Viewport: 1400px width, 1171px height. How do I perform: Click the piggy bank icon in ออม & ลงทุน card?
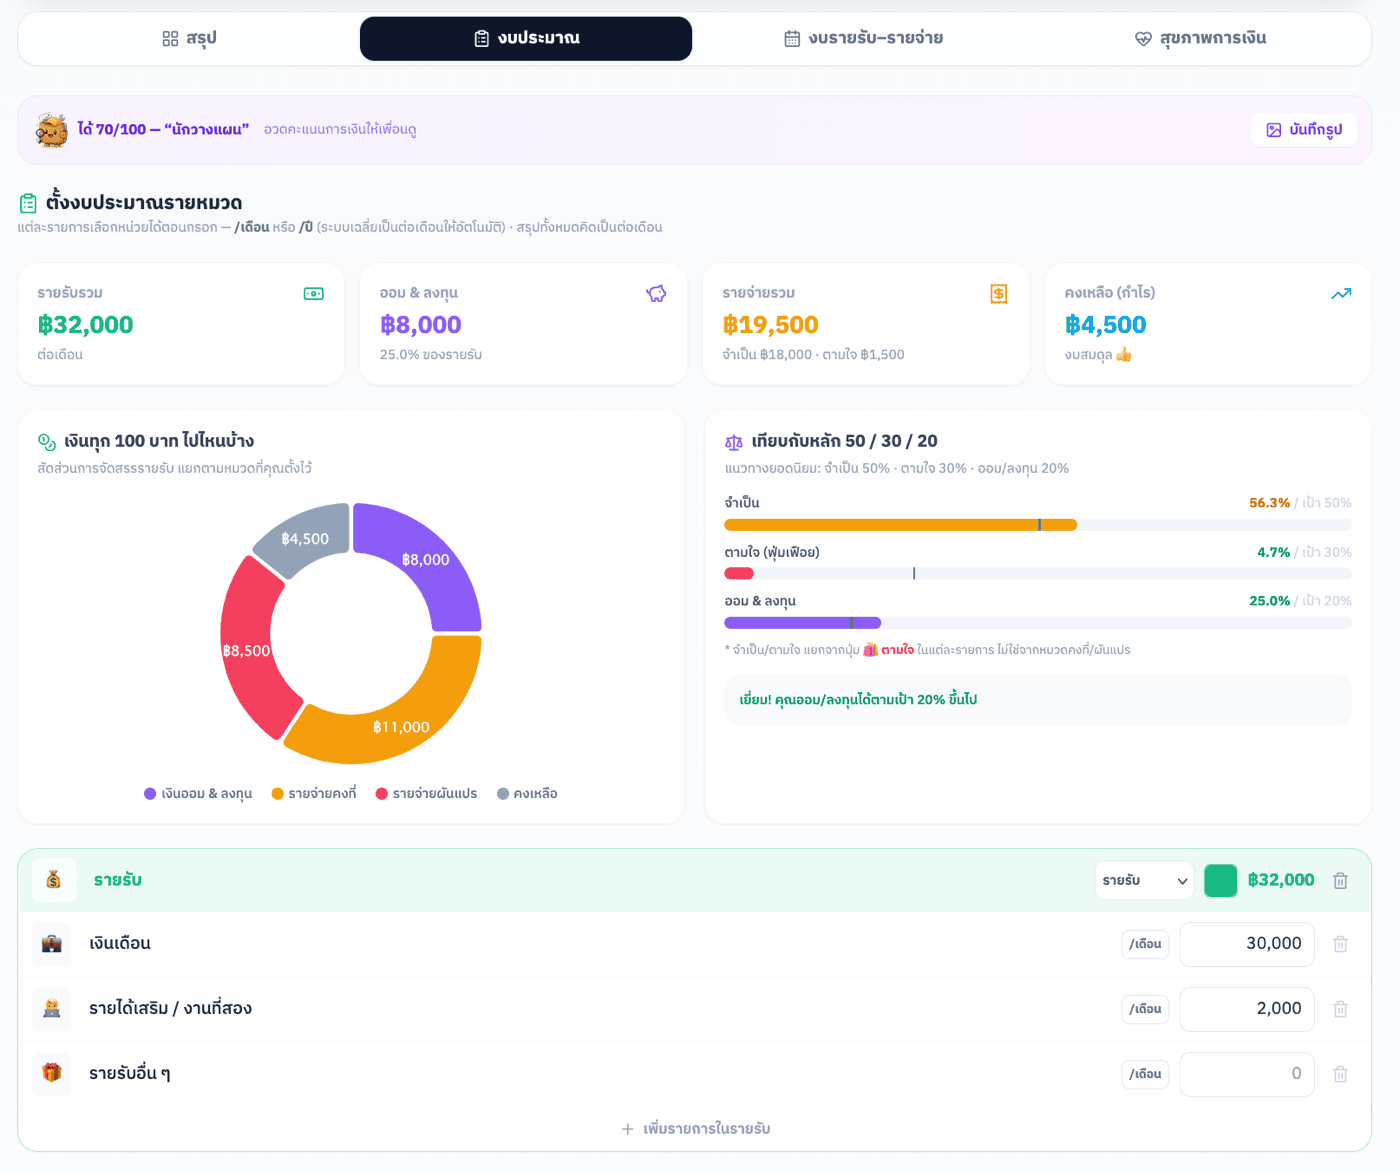pos(656,293)
